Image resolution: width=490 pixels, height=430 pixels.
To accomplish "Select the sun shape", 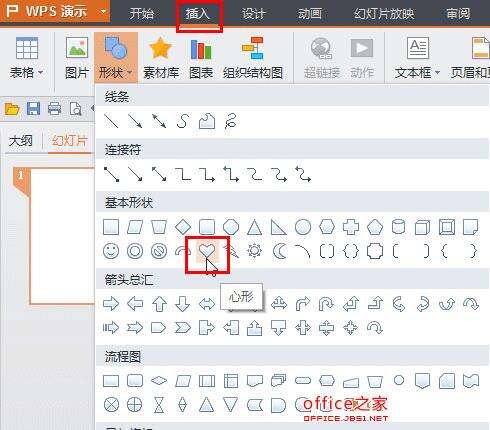I will 255,251.
